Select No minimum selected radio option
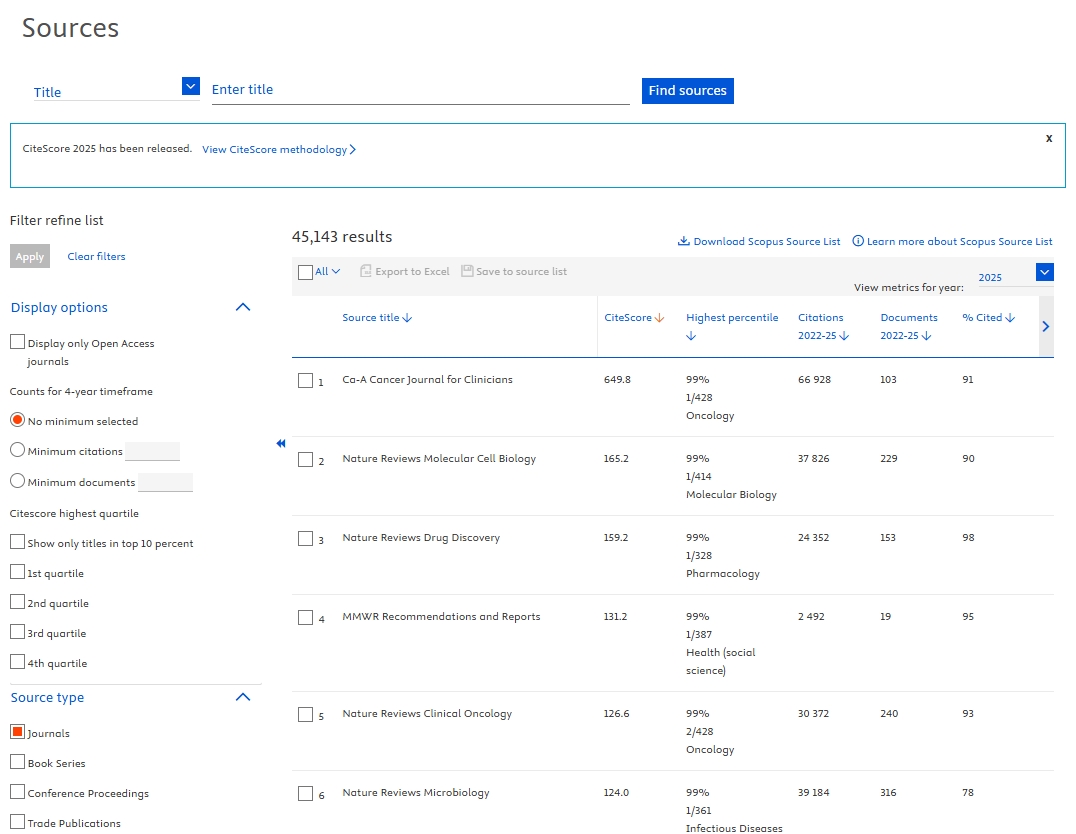1076x834 pixels. [18, 419]
